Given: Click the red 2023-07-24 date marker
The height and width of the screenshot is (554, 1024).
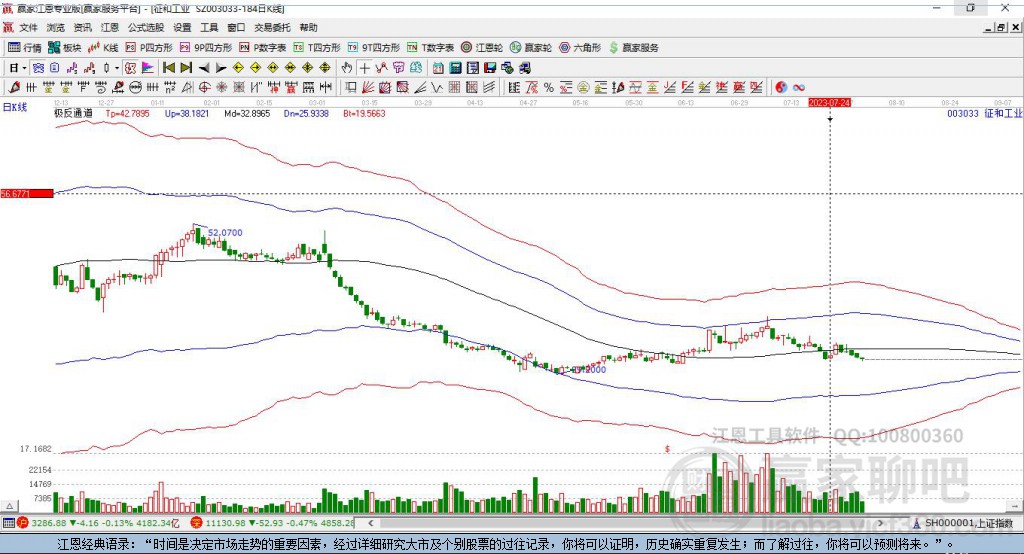Looking at the screenshot, I should coord(829,103).
